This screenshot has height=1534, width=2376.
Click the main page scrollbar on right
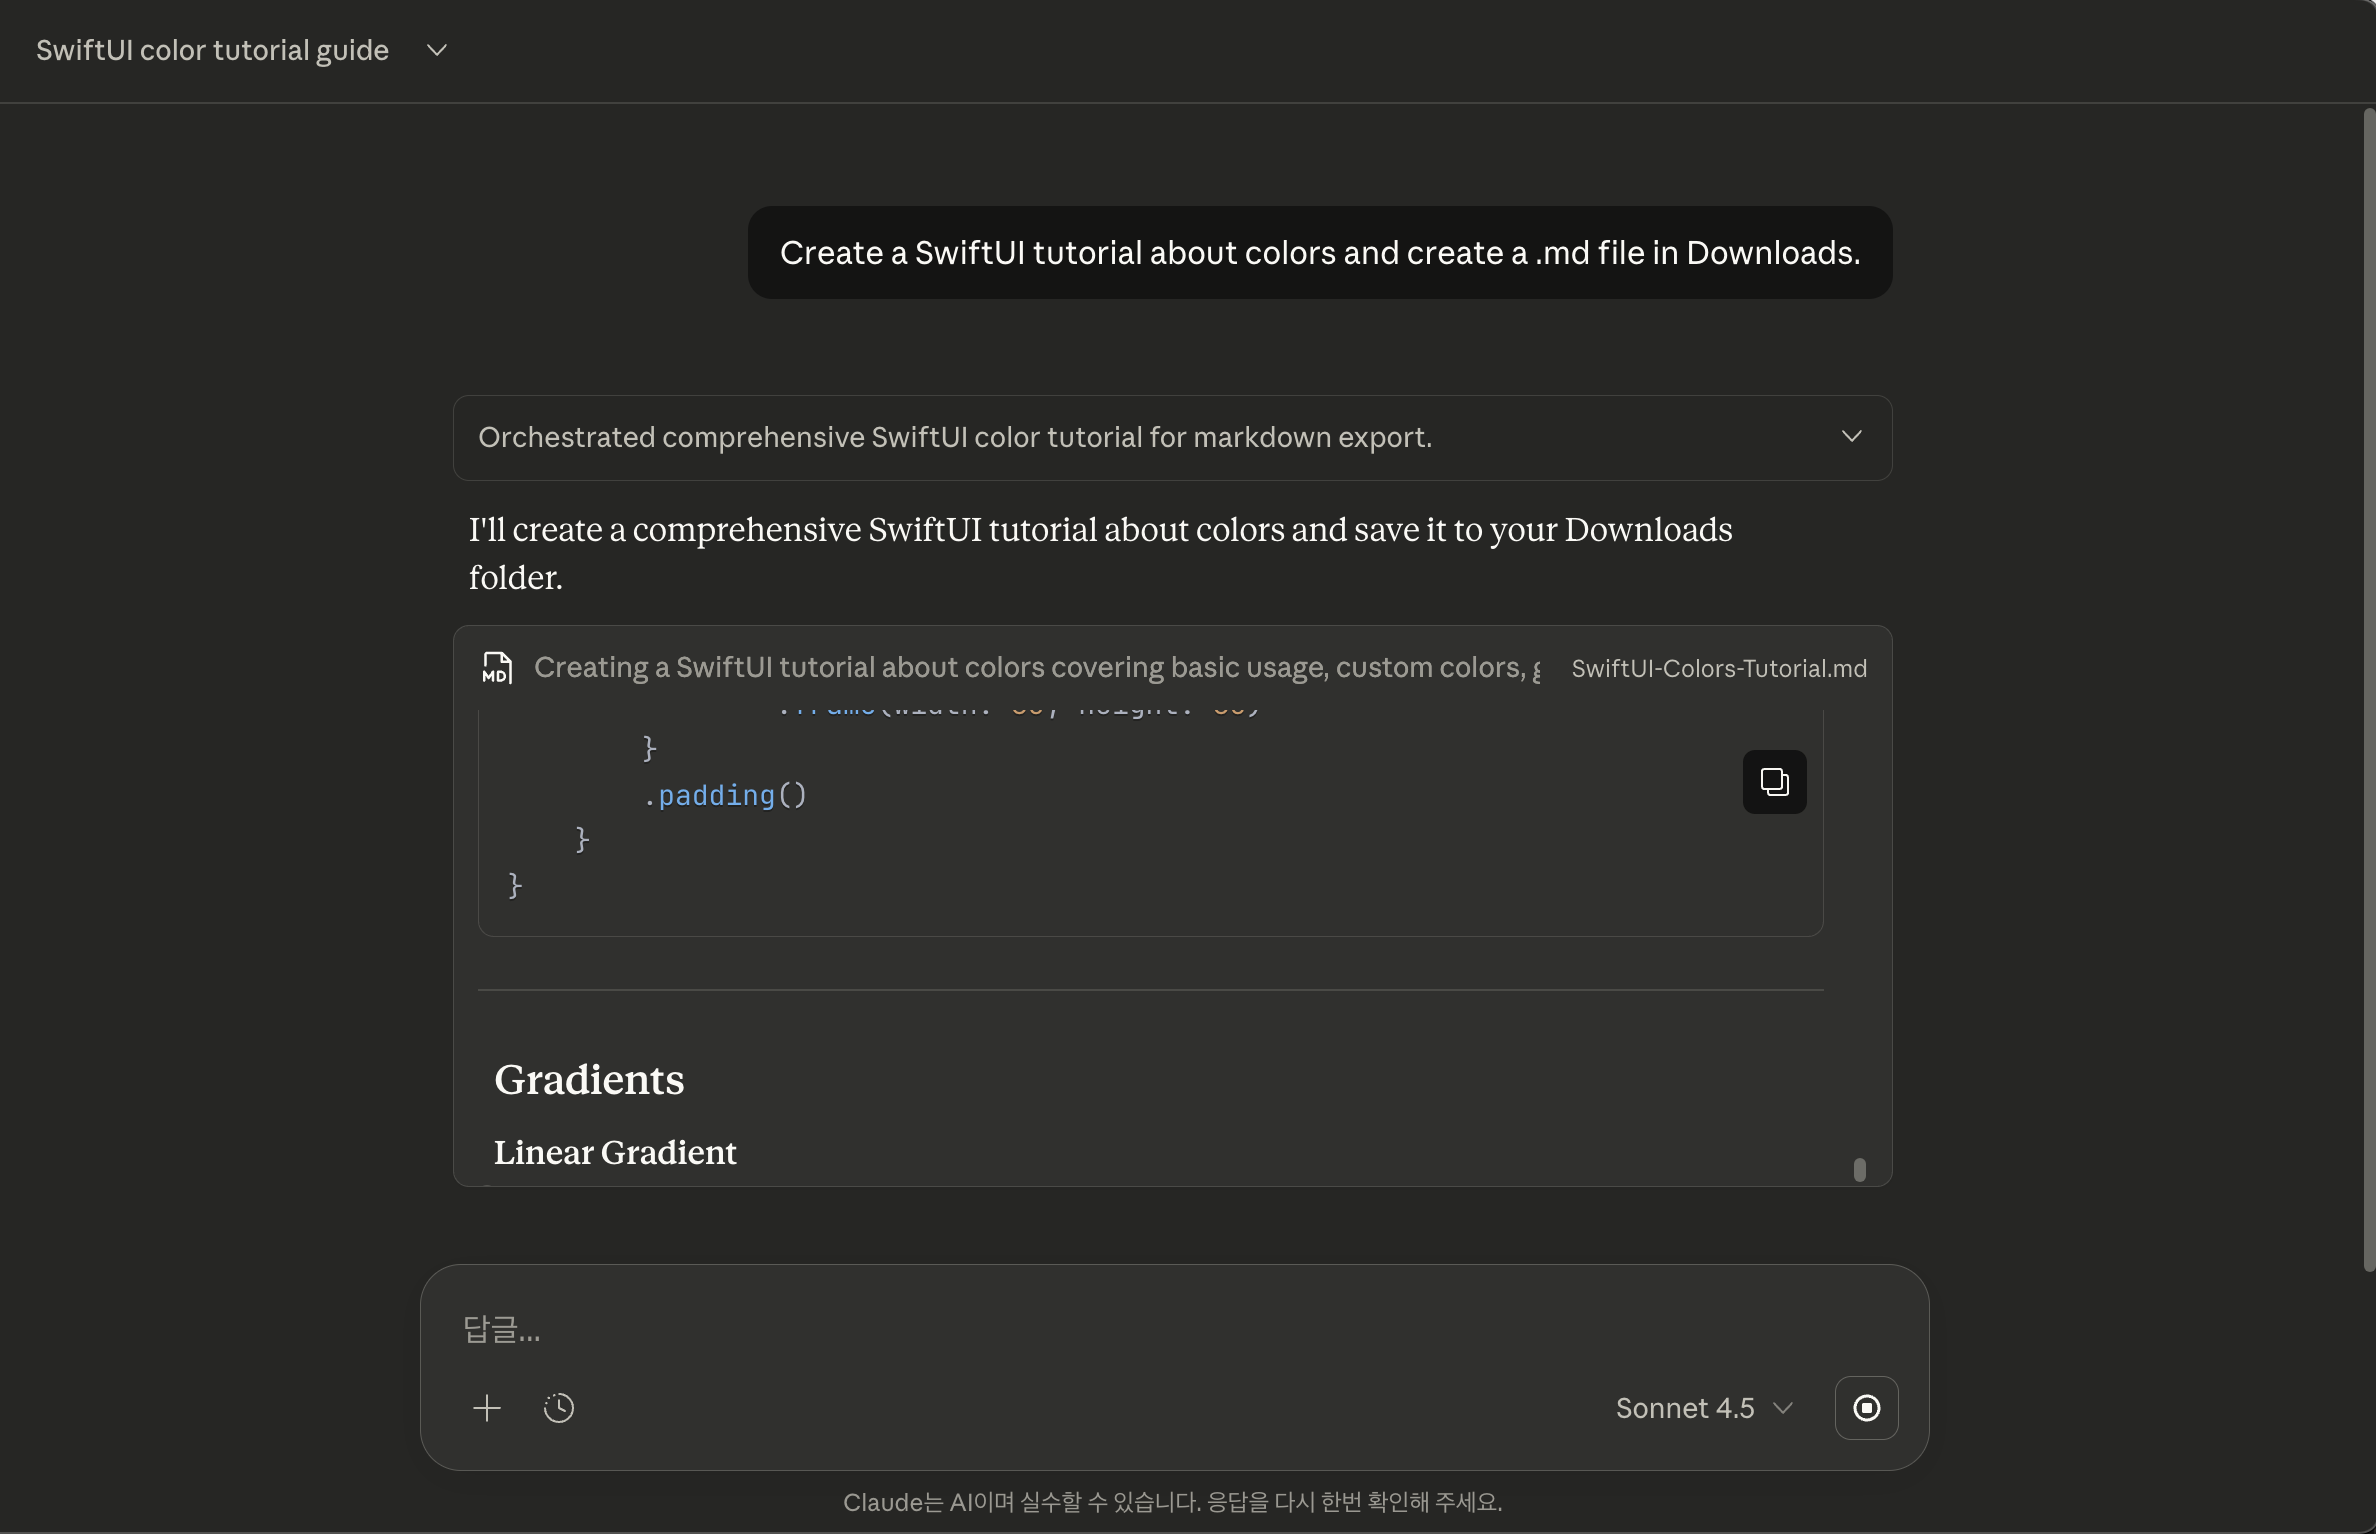click(x=2368, y=690)
